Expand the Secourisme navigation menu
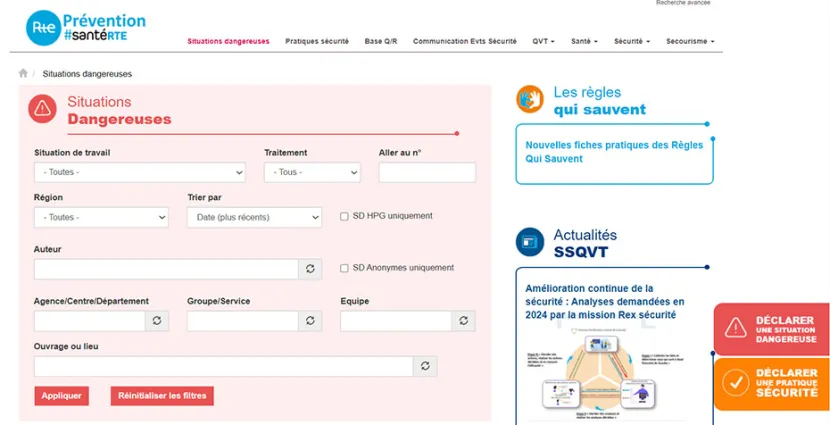Screen dimensions: 830x425 [690, 41]
